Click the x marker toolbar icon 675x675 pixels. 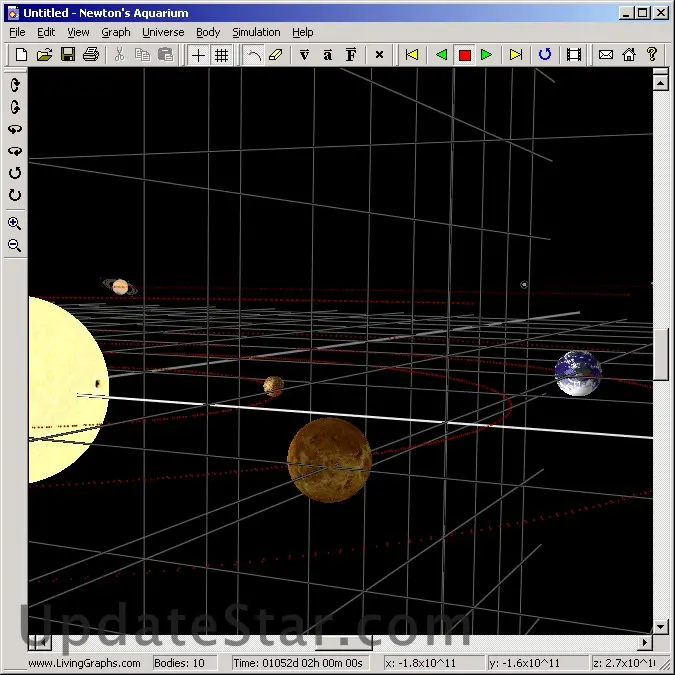(379, 55)
